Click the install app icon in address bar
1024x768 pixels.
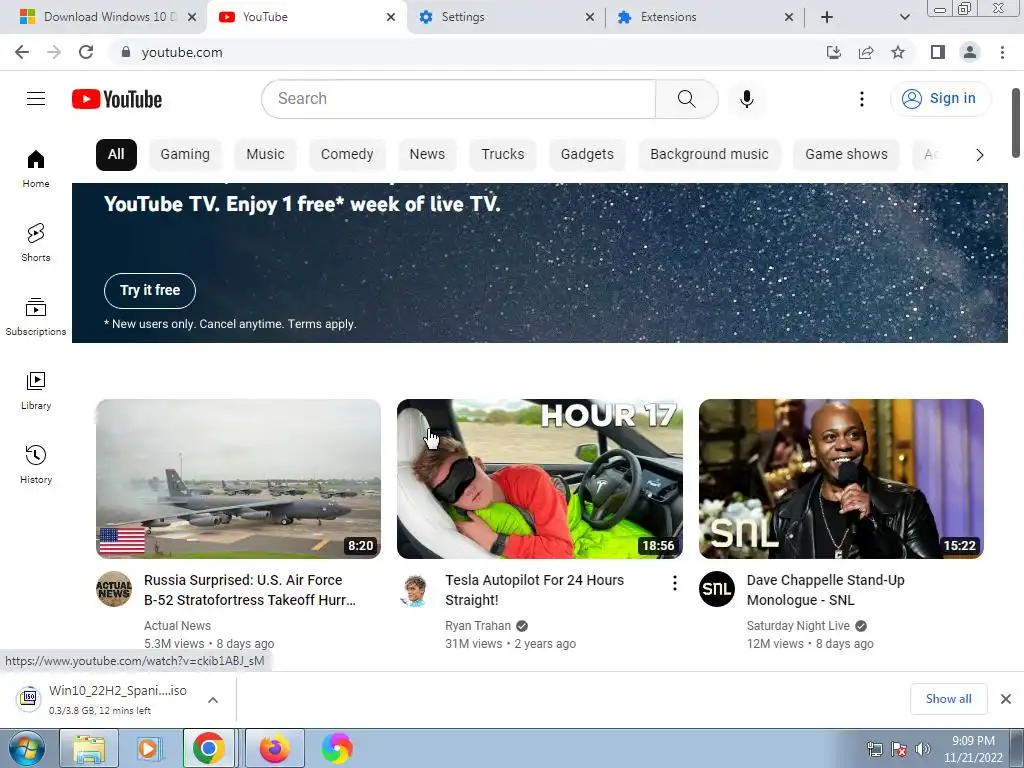click(x=833, y=52)
